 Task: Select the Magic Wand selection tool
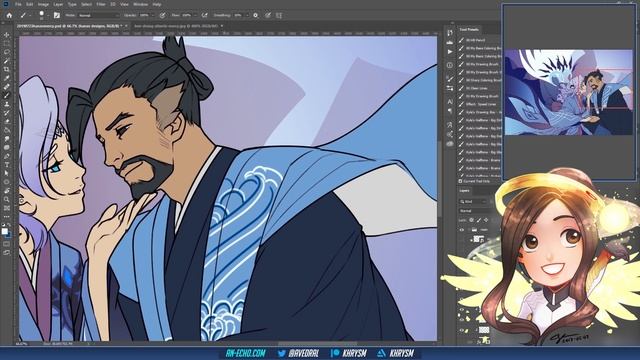click(x=7, y=61)
